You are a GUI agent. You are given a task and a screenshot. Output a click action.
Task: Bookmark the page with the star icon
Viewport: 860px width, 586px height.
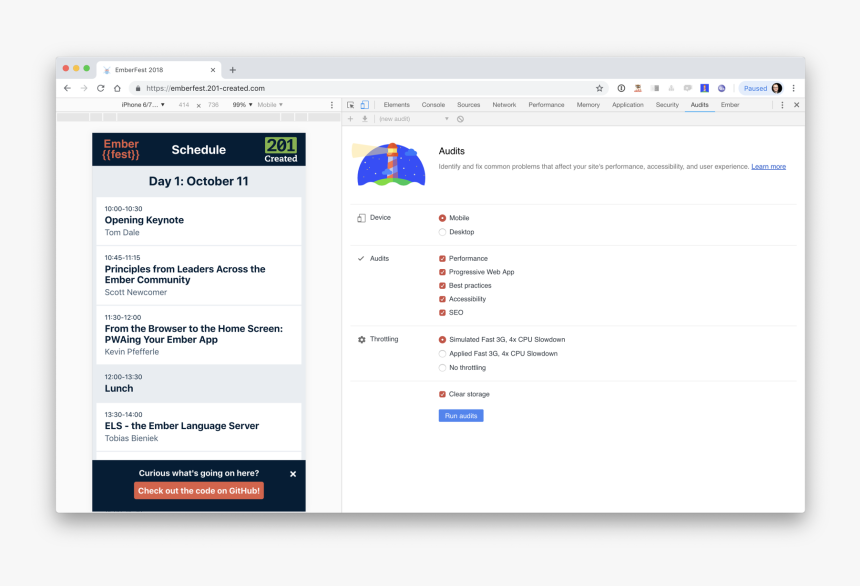pyautogui.click(x=599, y=88)
